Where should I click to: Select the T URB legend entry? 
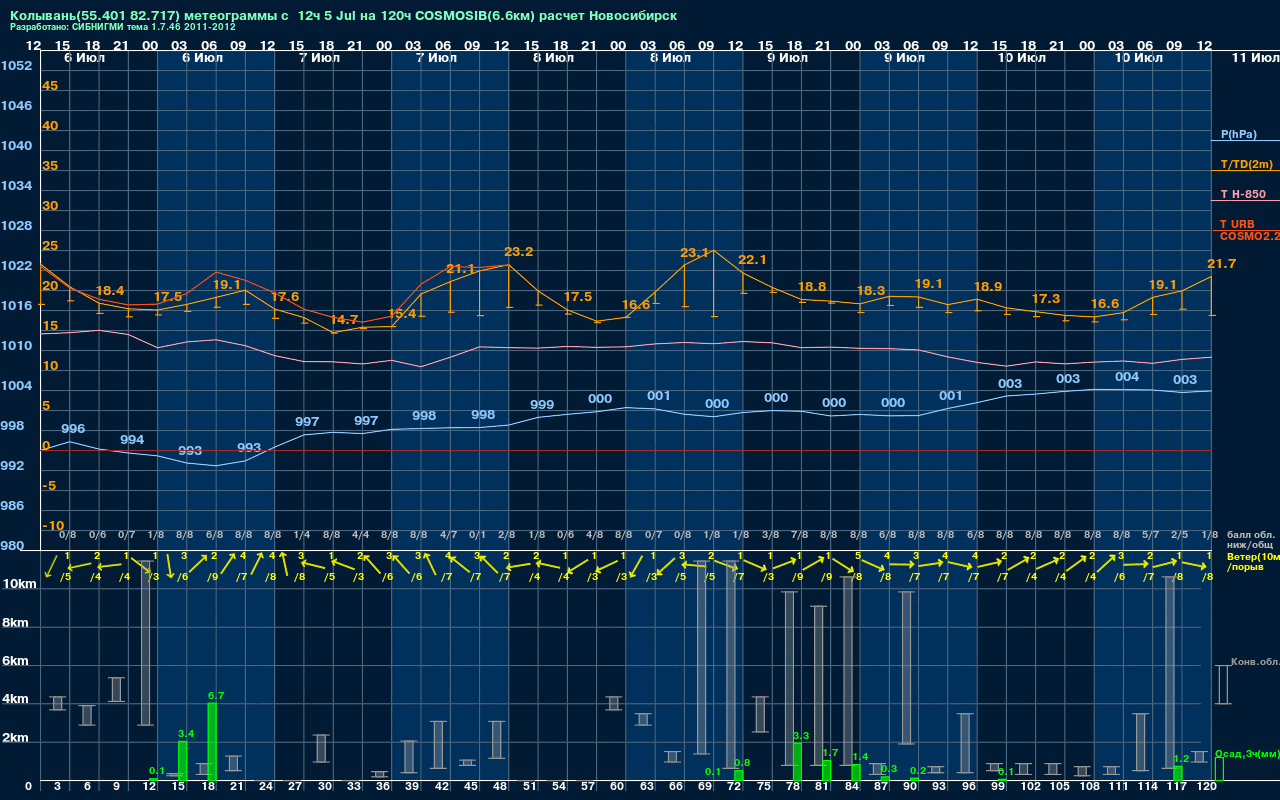(1237, 224)
